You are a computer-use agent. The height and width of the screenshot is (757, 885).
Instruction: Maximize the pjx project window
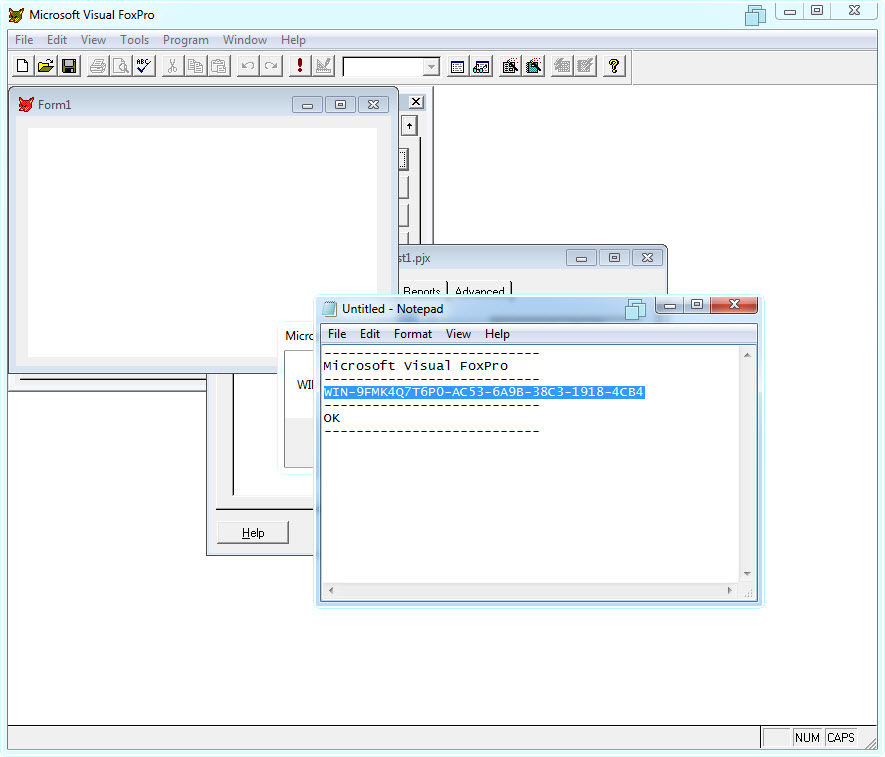click(x=615, y=258)
